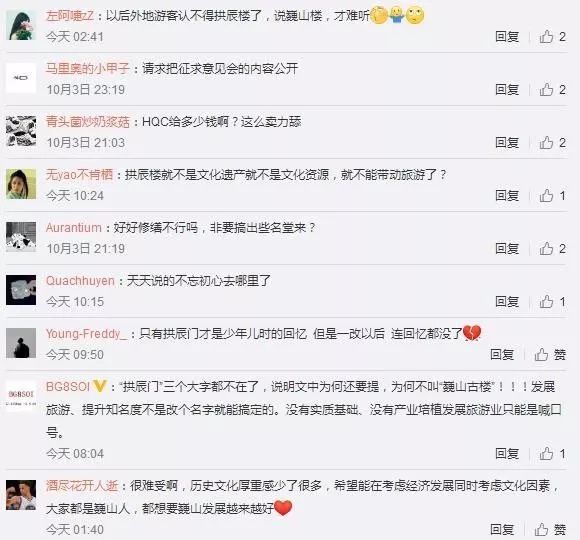
Task: Thumbs-up the 无yao不肯栖 comment
Action: point(552,196)
